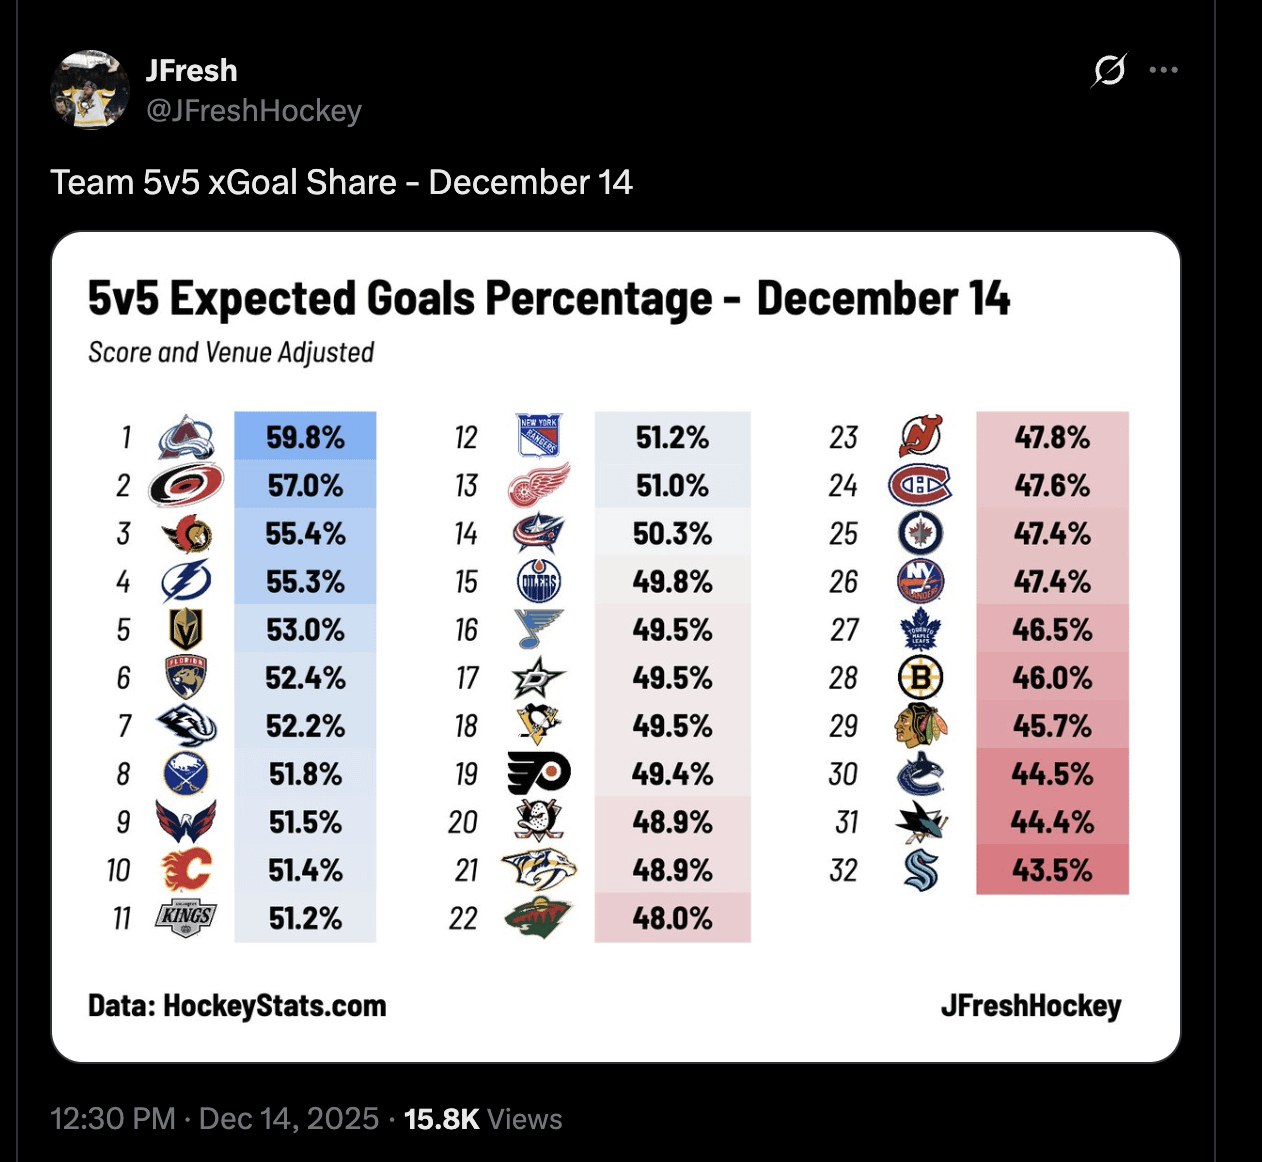1262x1162 pixels.
Task: Click the 15.8K Views count
Action: pos(483,1118)
